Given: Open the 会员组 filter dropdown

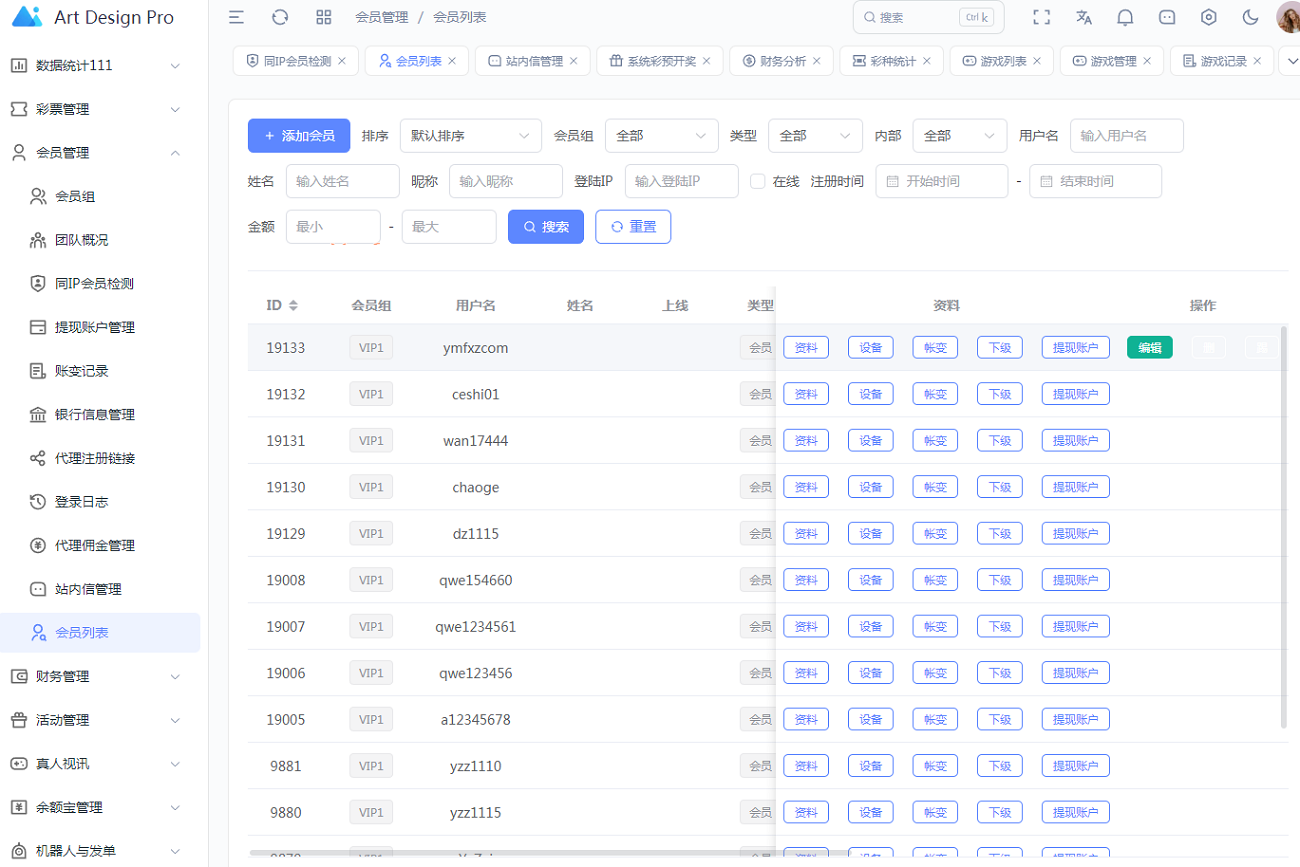Looking at the screenshot, I should pyautogui.click(x=661, y=136).
